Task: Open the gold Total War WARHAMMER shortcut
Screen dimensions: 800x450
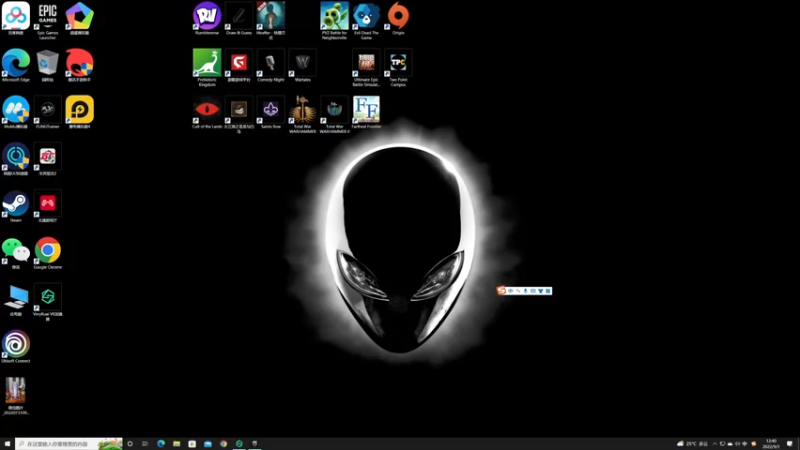Action: (x=303, y=114)
